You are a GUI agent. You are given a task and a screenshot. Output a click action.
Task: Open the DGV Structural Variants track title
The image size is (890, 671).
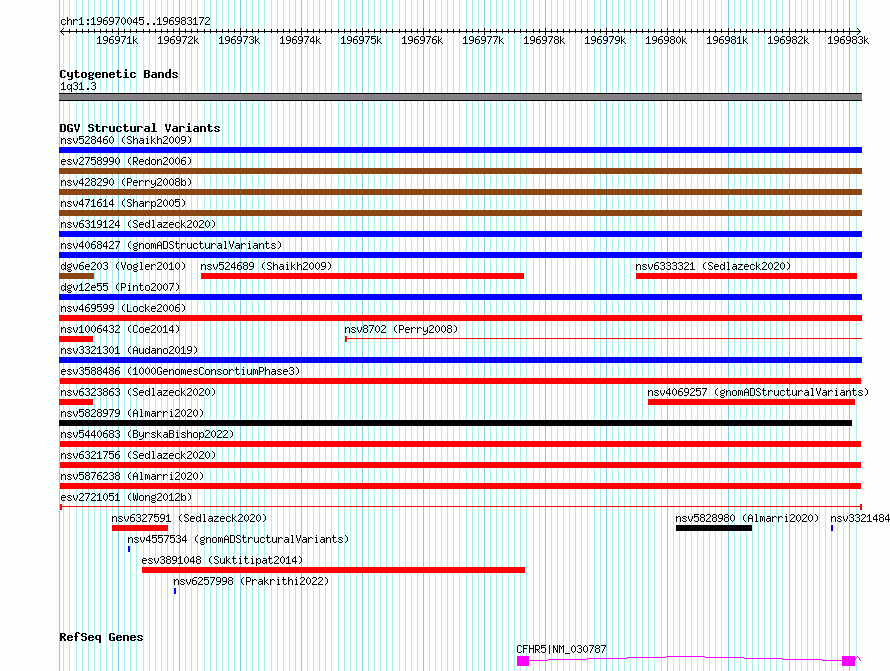click(139, 128)
